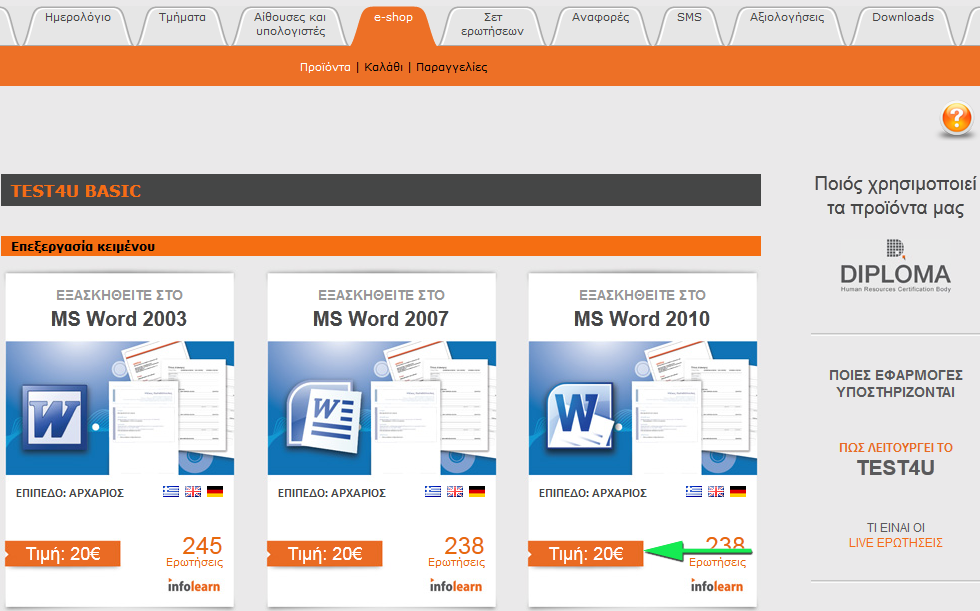The width and height of the screenshot is (980, 611).
Task: Go to Καλάθι shopping cart link
Action: [383, 67]
